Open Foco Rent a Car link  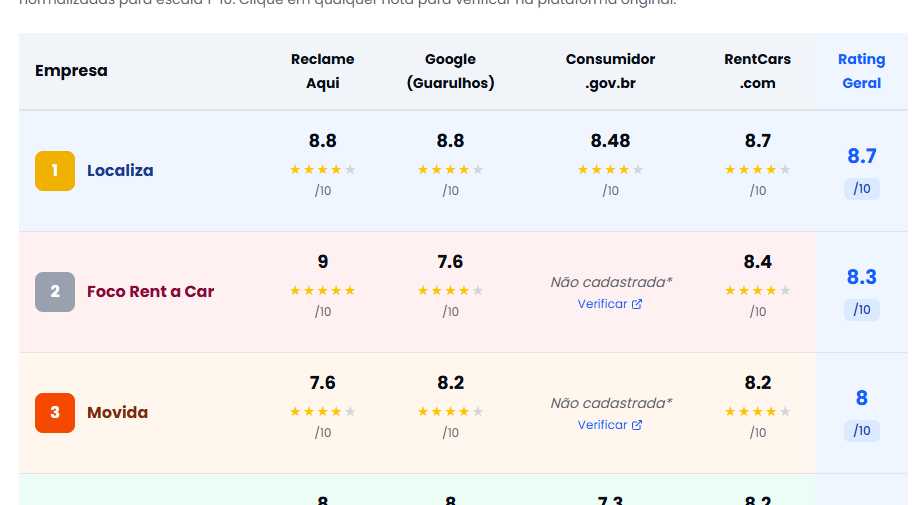tap(150, 292)
